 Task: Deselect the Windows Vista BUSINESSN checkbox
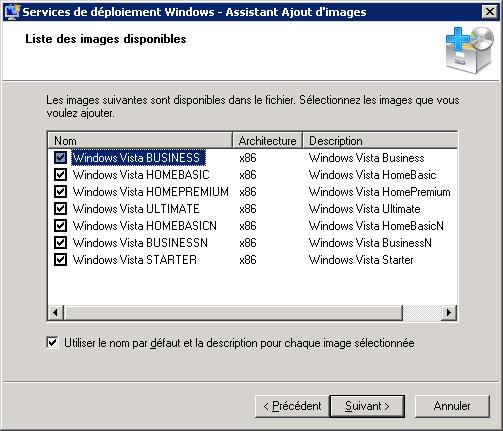click(60, 243)
